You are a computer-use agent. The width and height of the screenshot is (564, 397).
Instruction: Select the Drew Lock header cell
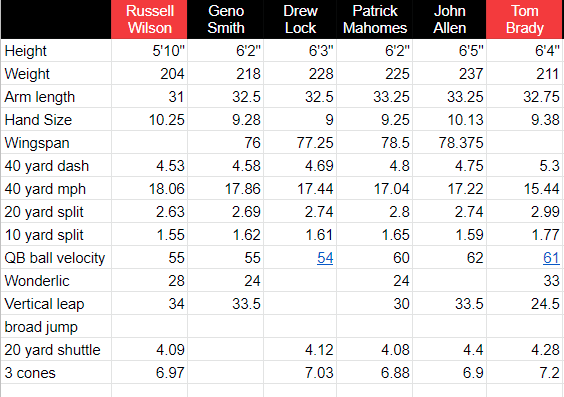(x=300, y=19)
